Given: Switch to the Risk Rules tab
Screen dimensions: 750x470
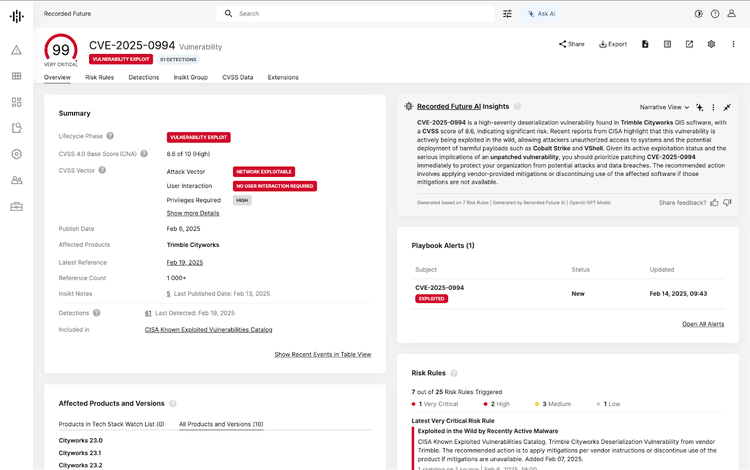Looking at the screenshot, I should pos(99,77).
